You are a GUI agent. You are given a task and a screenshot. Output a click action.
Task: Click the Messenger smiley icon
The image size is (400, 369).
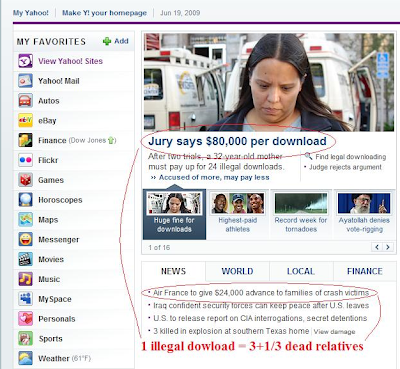tap(25, 239)
